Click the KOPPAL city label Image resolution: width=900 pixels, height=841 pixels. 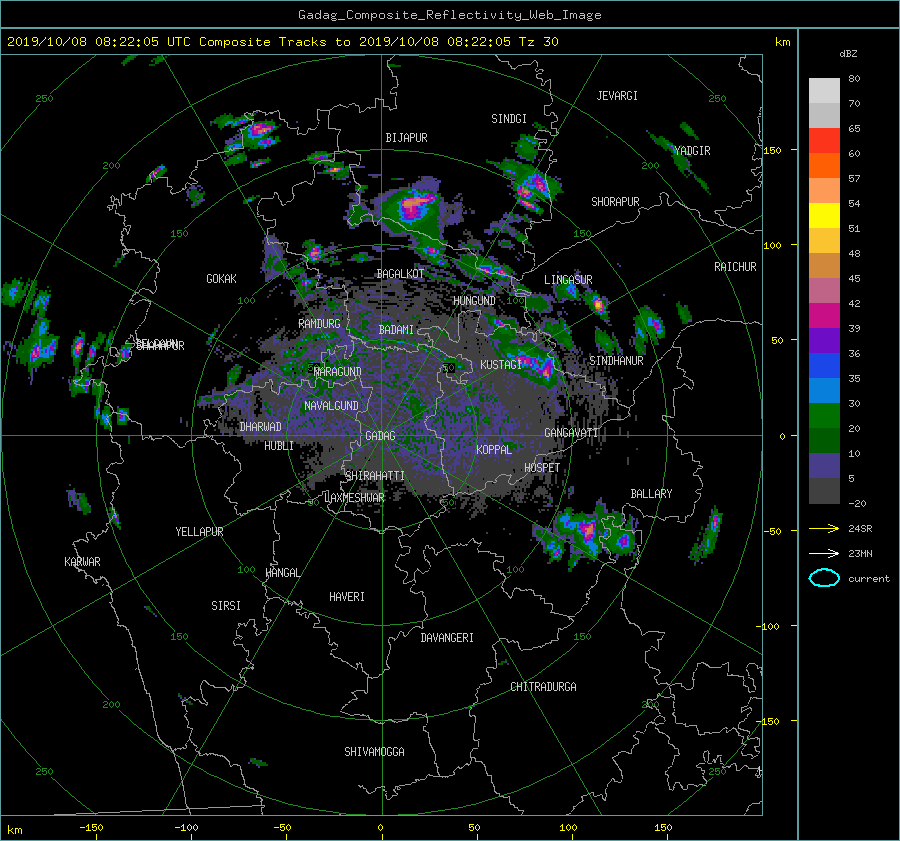point(494,449)
